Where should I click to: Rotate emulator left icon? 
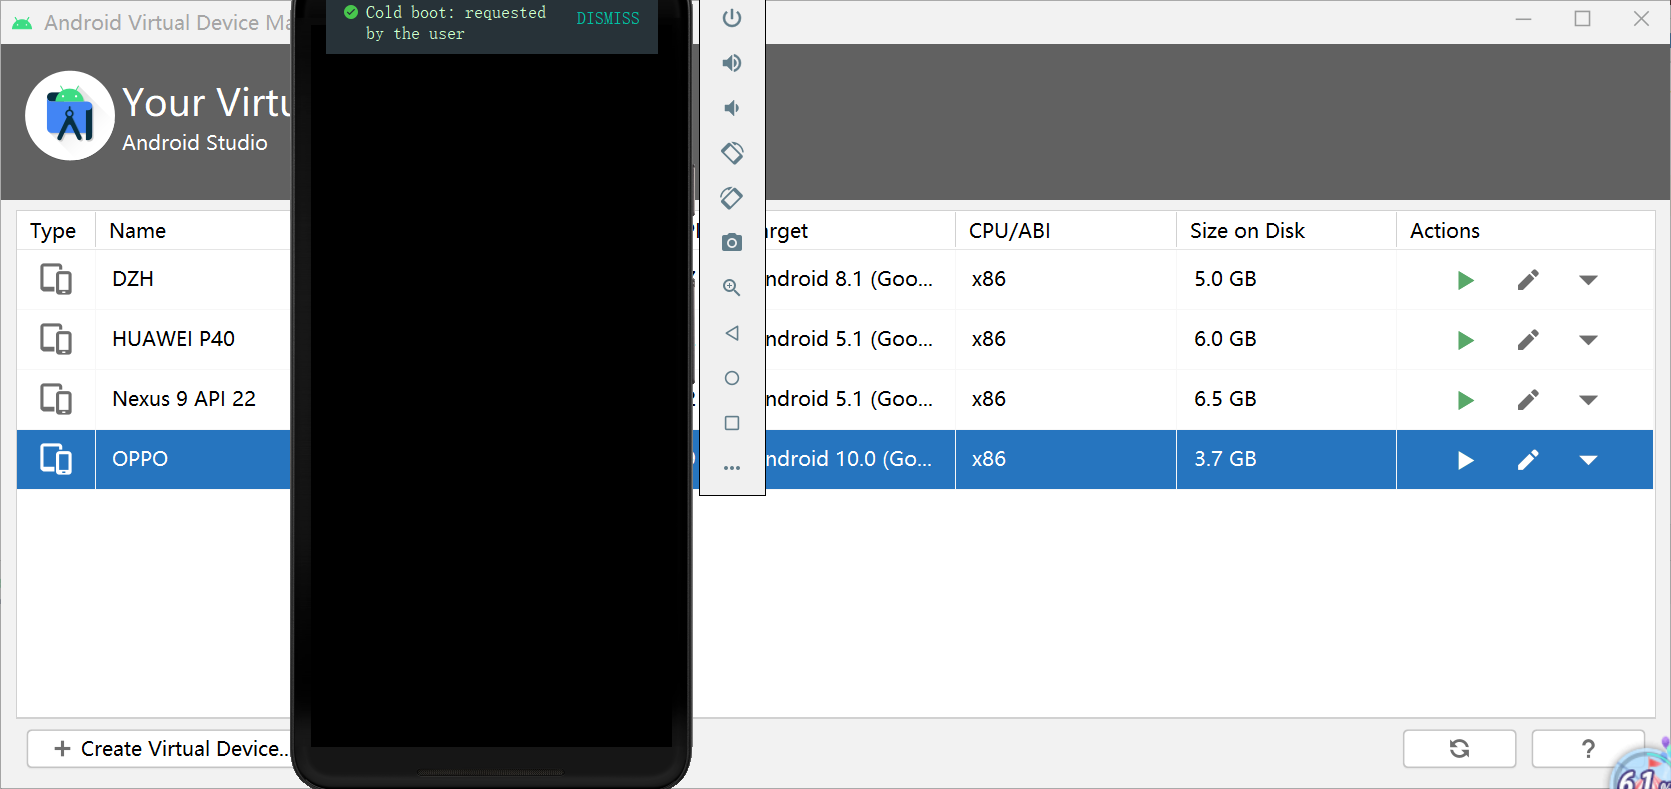click(732, 153)
